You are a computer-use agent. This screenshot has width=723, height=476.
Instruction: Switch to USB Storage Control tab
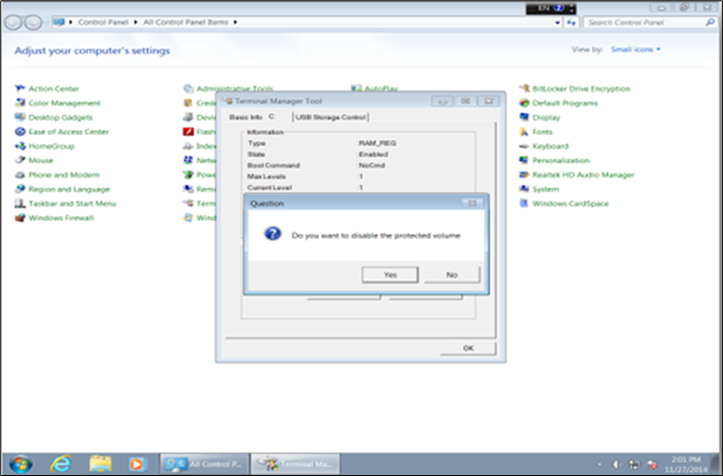(324, 117)
